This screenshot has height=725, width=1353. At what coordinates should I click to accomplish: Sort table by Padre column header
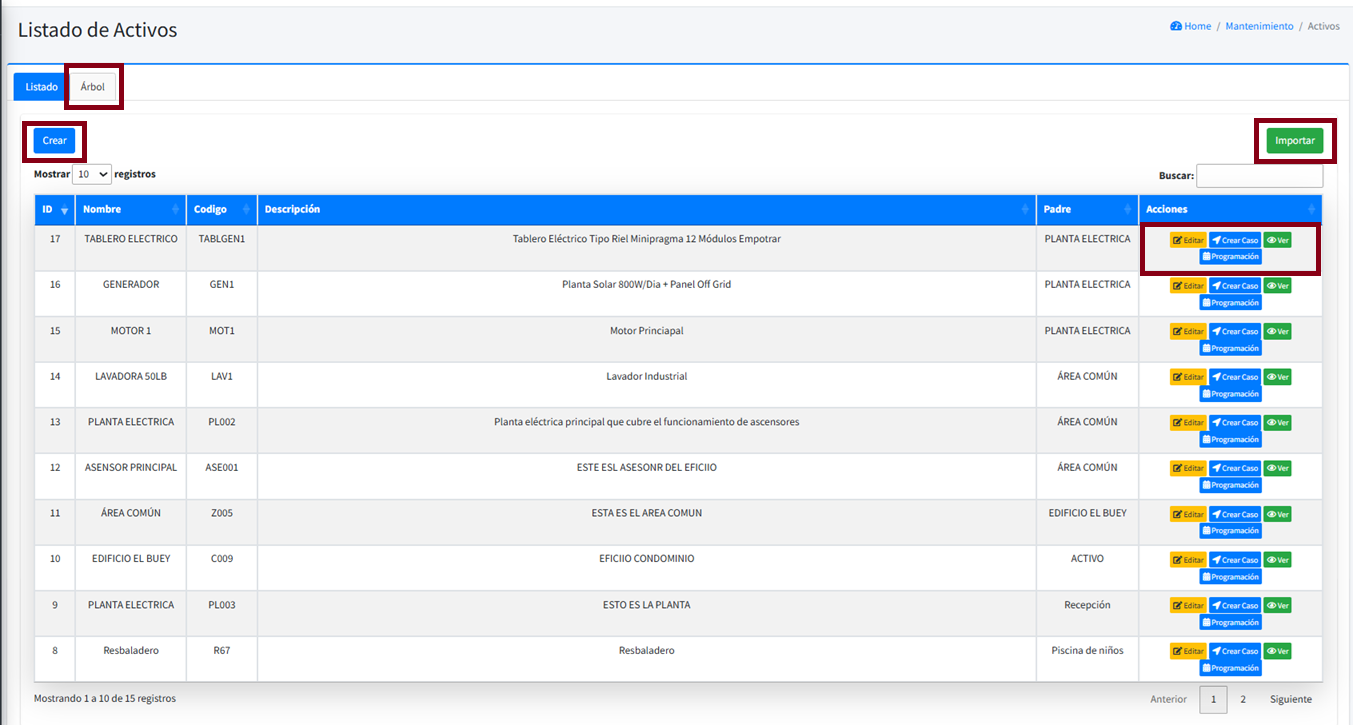pos(1087,210)
